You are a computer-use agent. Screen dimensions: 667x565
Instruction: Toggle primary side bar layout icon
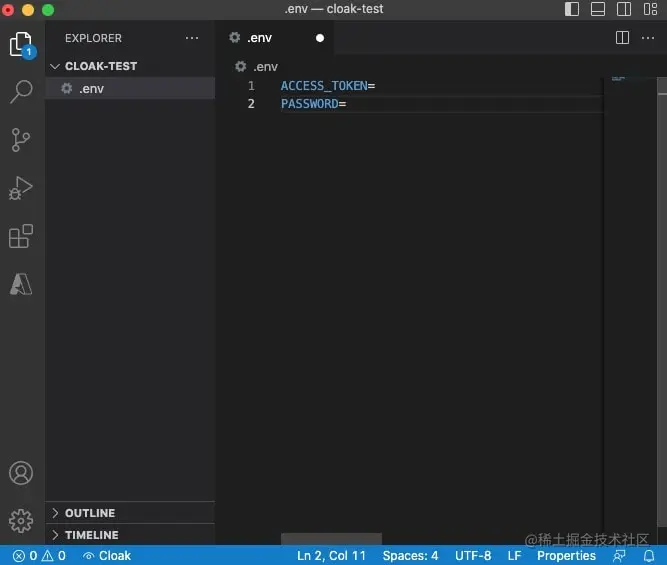572,9
